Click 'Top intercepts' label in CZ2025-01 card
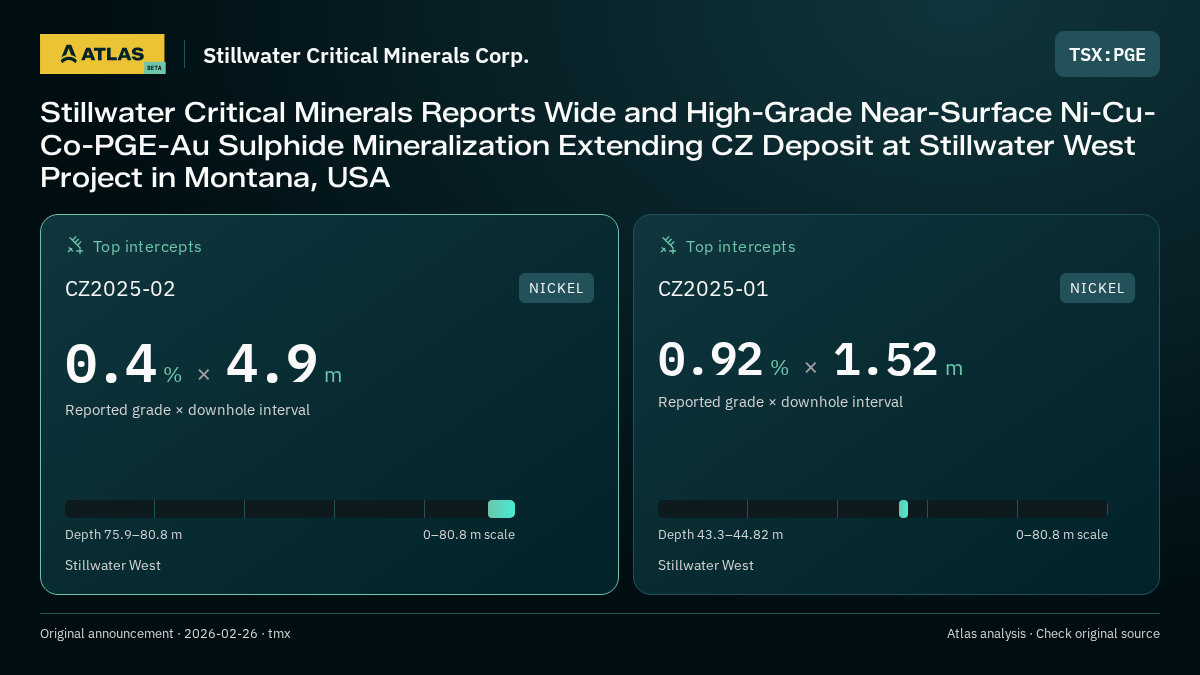The width and height of the screenshot is (1200, 675). [x=741, y=246]
